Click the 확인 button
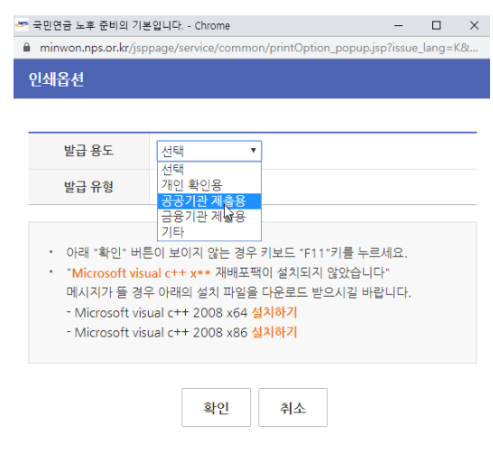This screenshot has height=456, width=493. pos(216,407)
